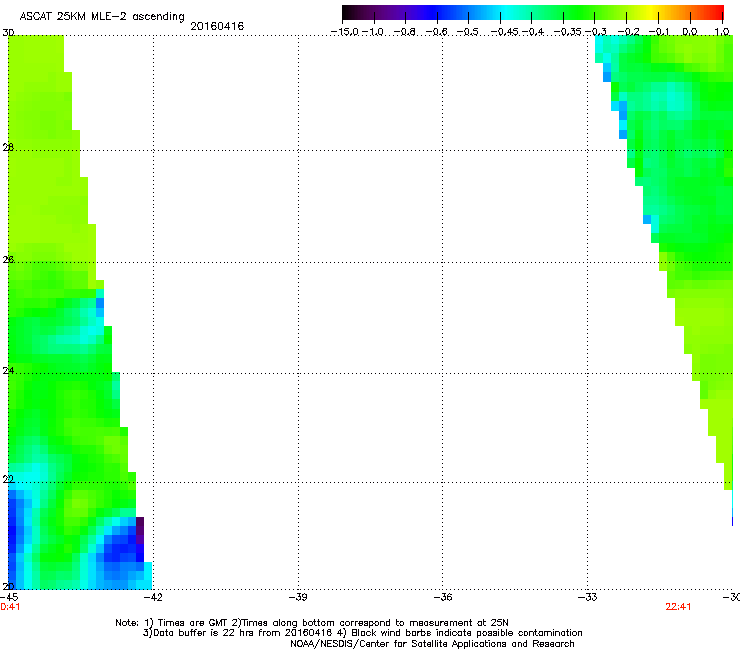Click the latitude label "24"

coord(8,371)
